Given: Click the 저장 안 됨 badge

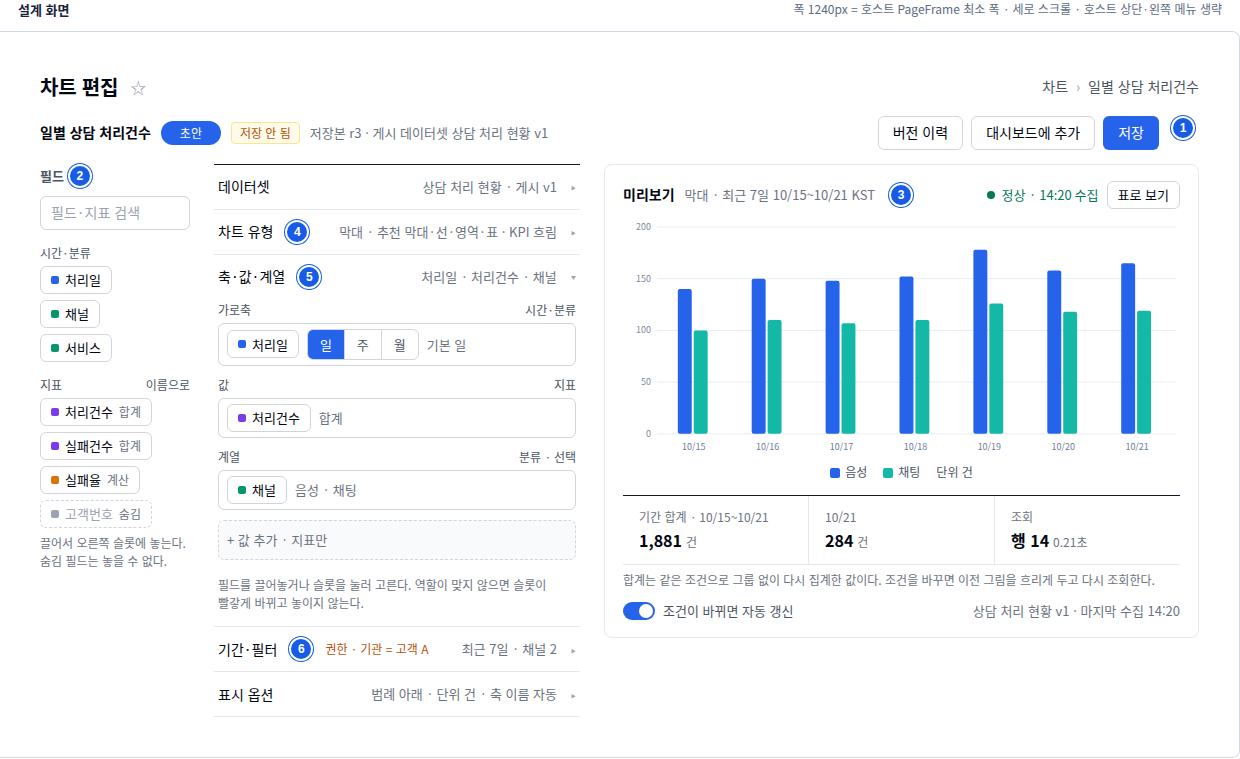Looking at the screenshot, I should pyautogui.click(x=265, y=133).
